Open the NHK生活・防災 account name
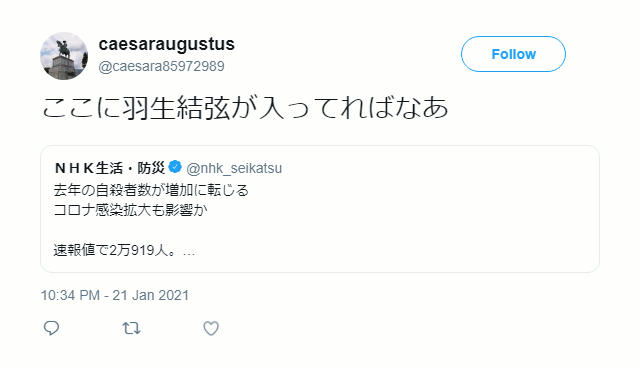 pos(110,168)
